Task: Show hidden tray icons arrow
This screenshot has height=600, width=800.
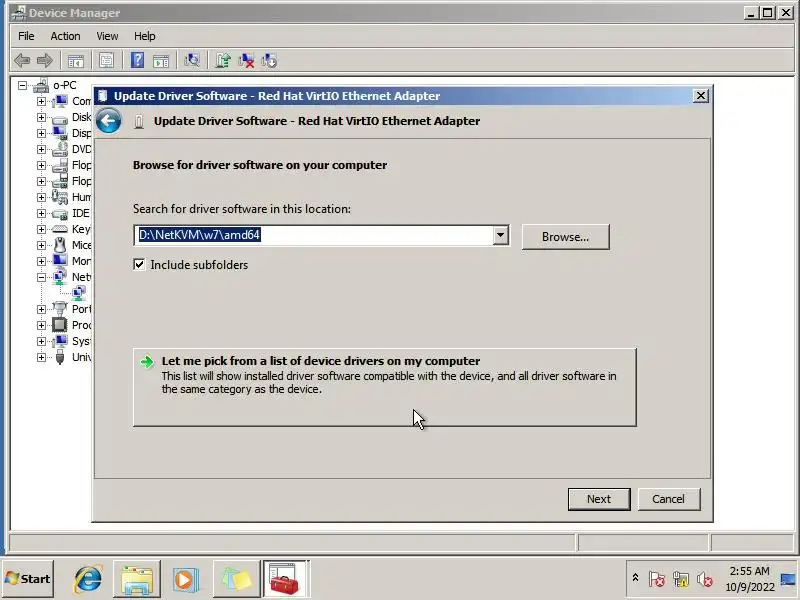Action: click(x=635, y=578)
